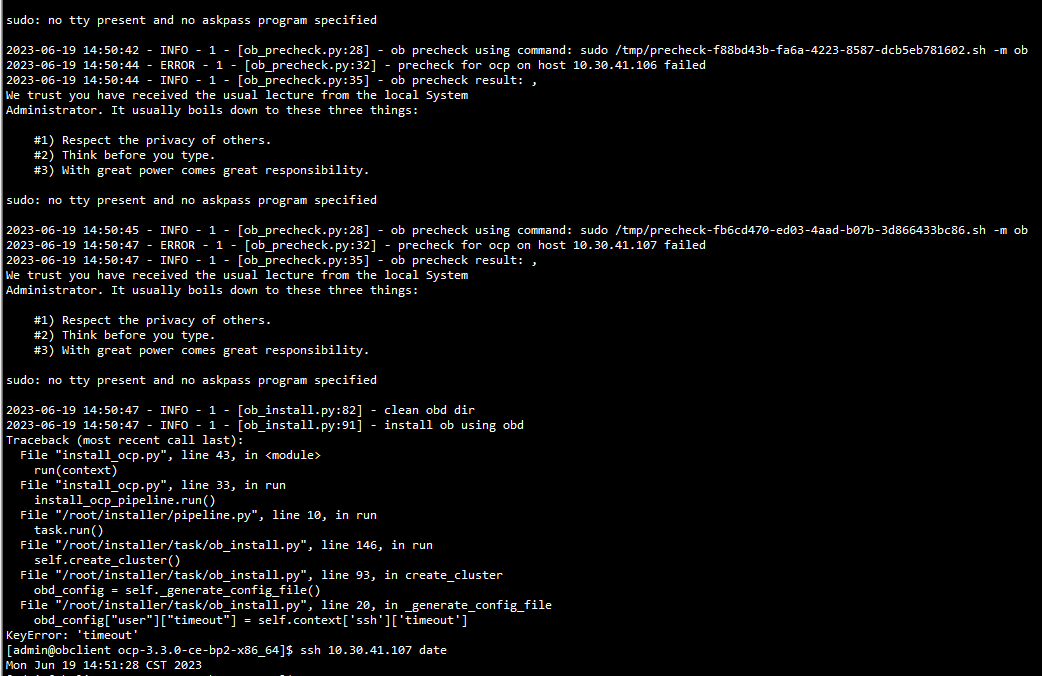Click the /root/installer/pipeline.py line 10 entry
This screenshot has height=676, width=1042.
tap(198, 515)
